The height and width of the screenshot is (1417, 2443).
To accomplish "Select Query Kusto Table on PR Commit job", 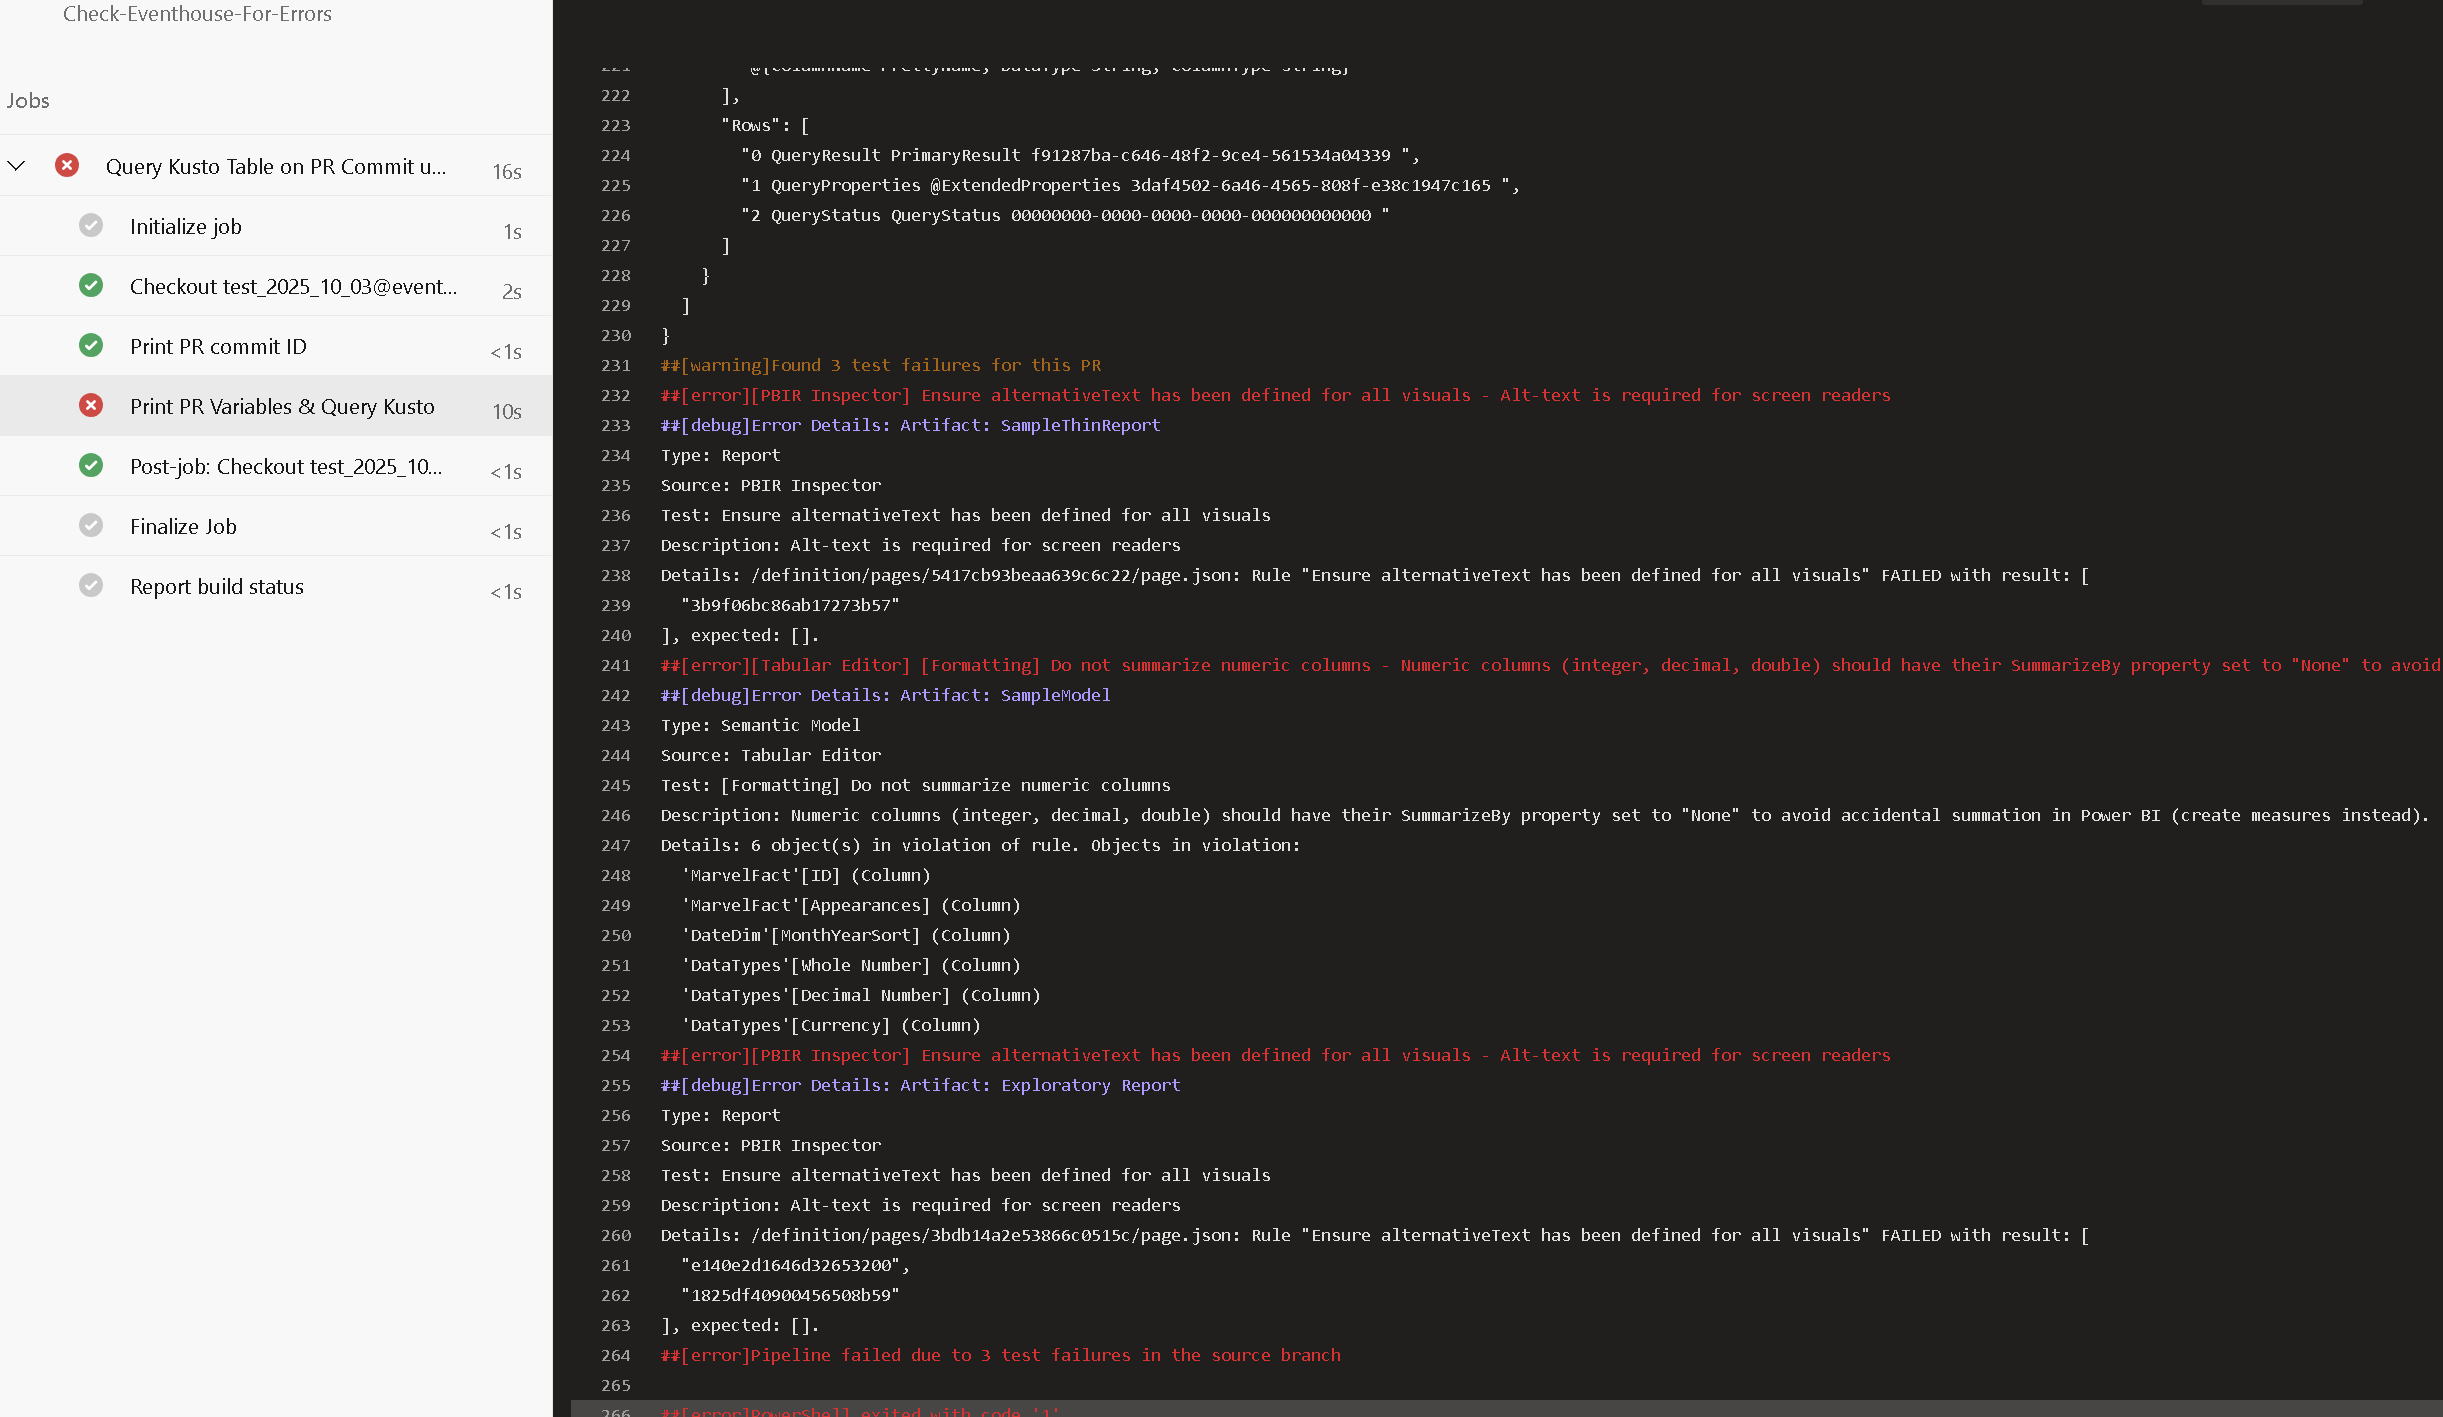I will [x=276, y=167].
